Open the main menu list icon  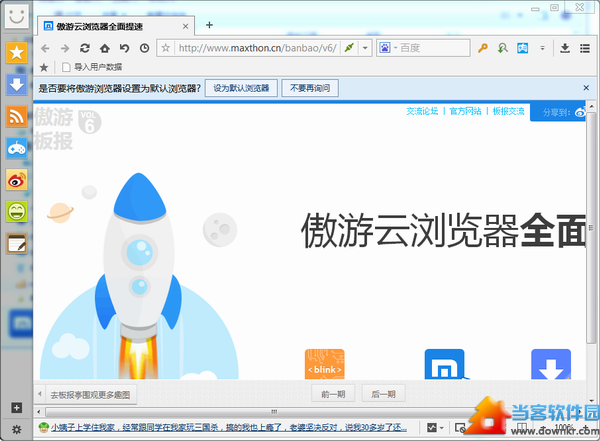tap(585, 48)
